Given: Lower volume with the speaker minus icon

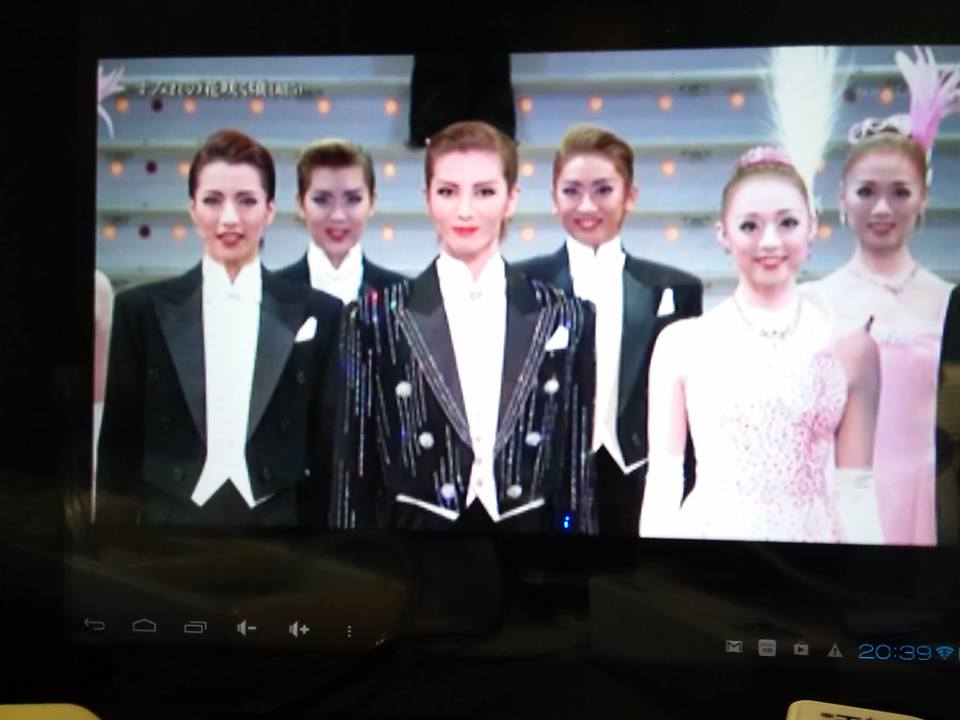Looking at the screenshot, I should click(x=246, y=628).
